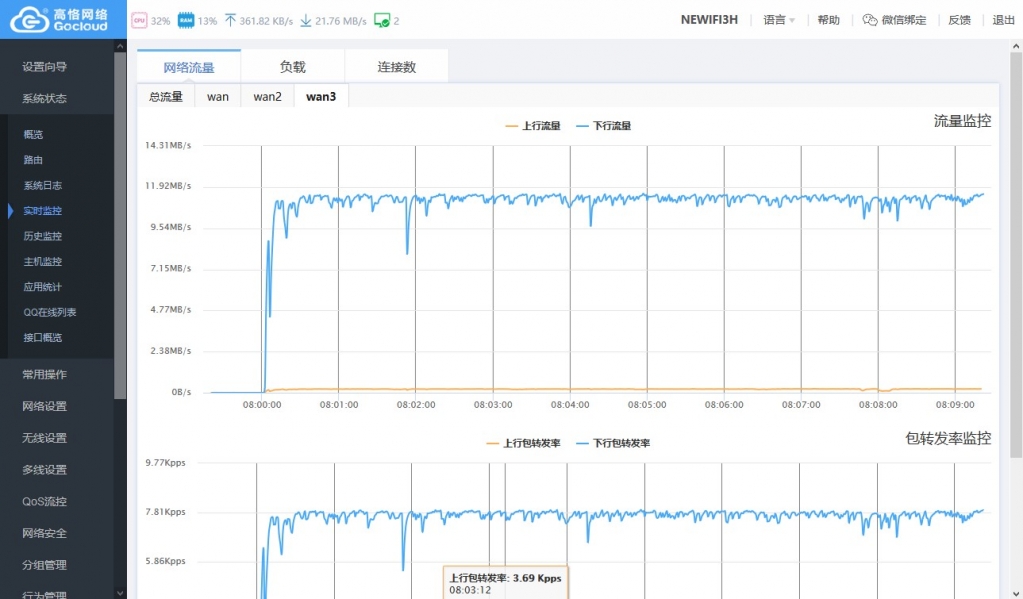The width and height of the screenshot is (1023, 599).
Task: Expand the 多线设置 sidebar section
Action: [x=44, y=470]
